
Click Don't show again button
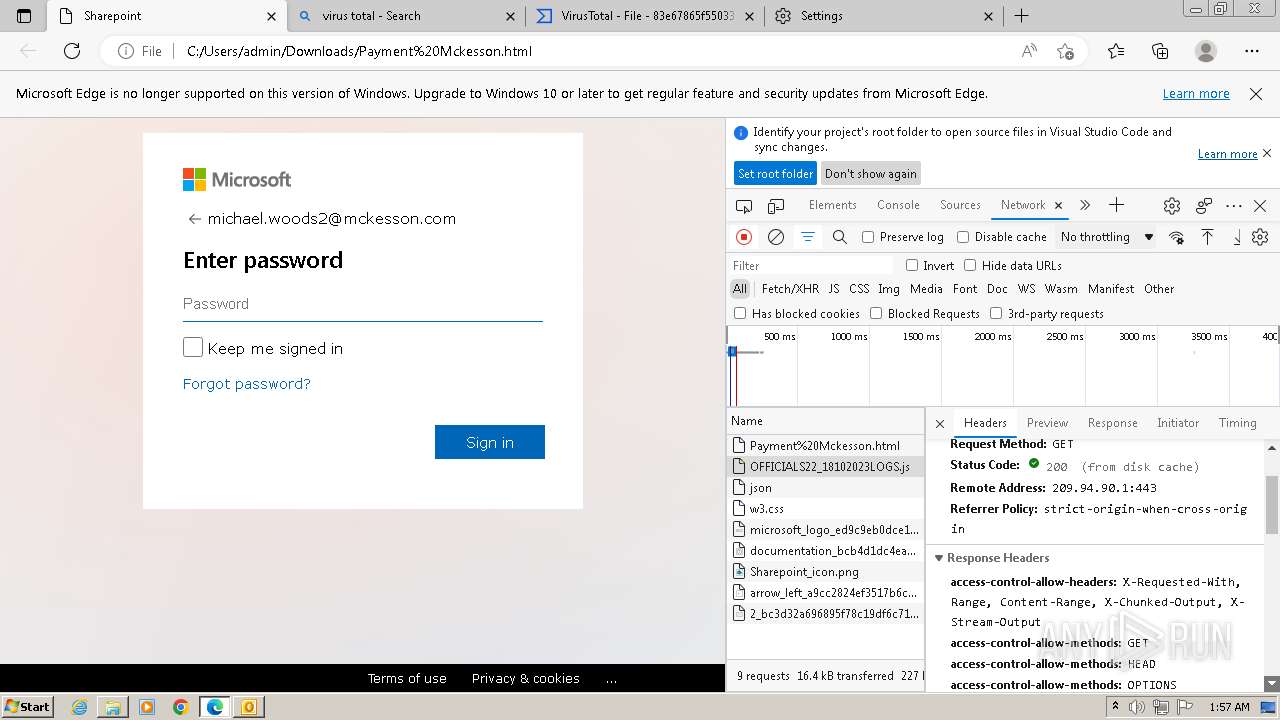[x=870, y=174]
